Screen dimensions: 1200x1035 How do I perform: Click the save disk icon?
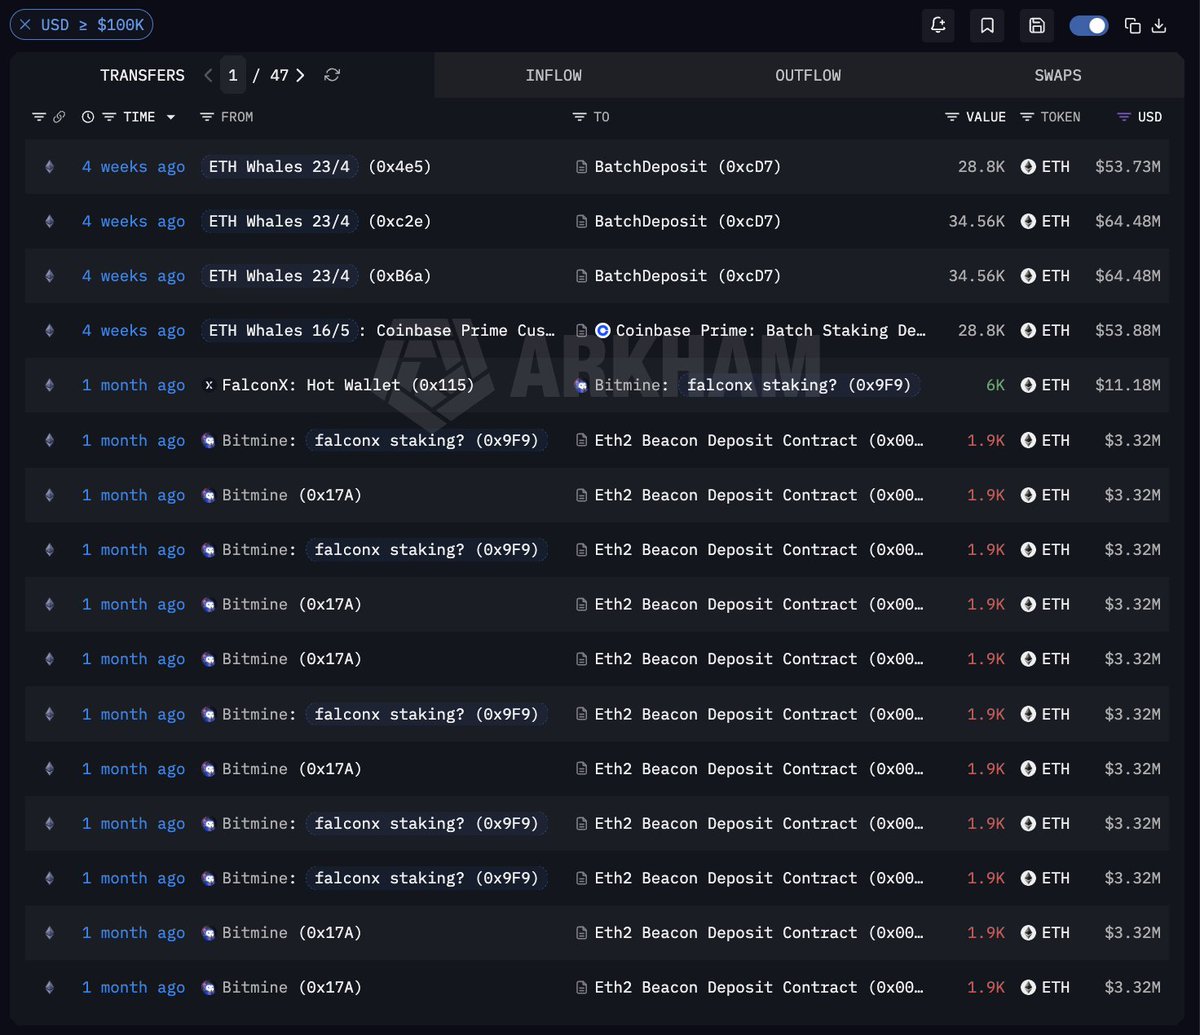coord(1037,25)
